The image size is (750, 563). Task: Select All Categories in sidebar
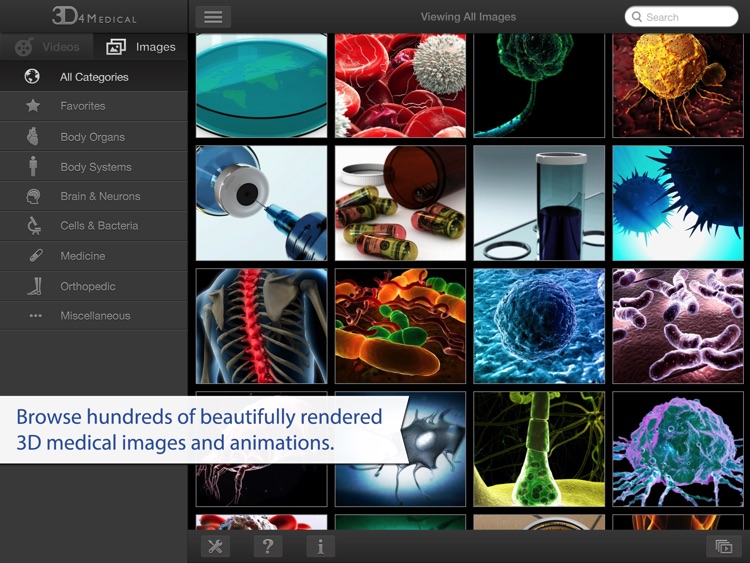coord(94,77)
